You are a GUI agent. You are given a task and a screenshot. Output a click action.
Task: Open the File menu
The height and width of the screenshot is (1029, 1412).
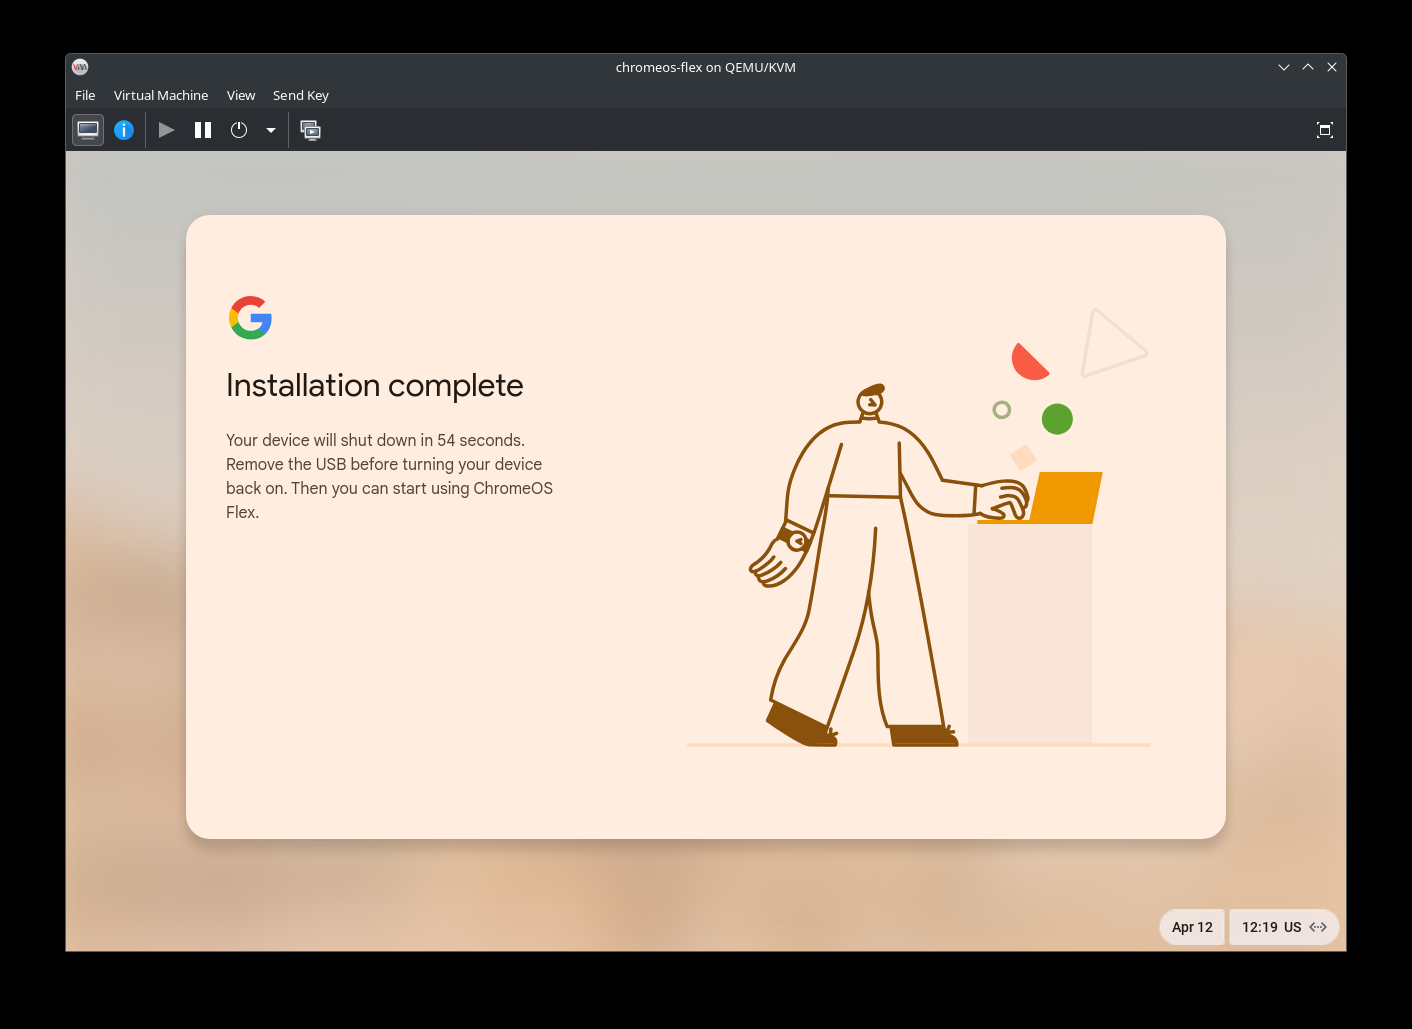pyautogui.click(x=85, y=95)
